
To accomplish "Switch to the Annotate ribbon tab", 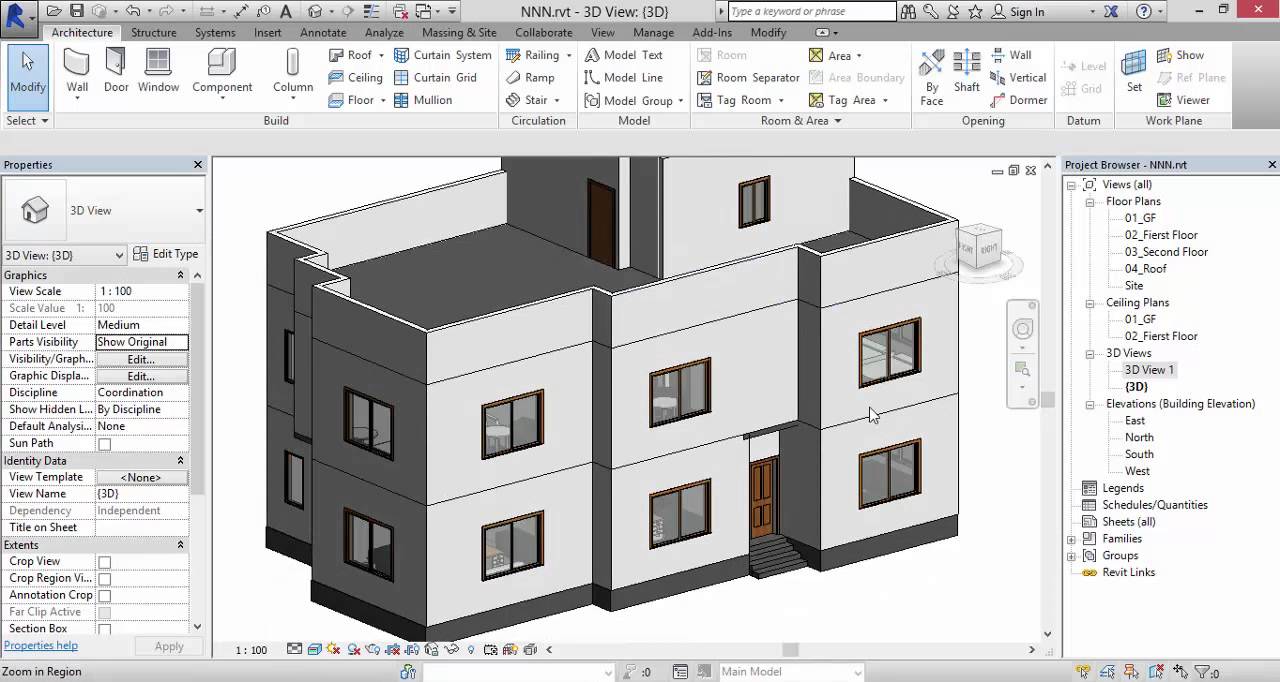I will point(323,32).
